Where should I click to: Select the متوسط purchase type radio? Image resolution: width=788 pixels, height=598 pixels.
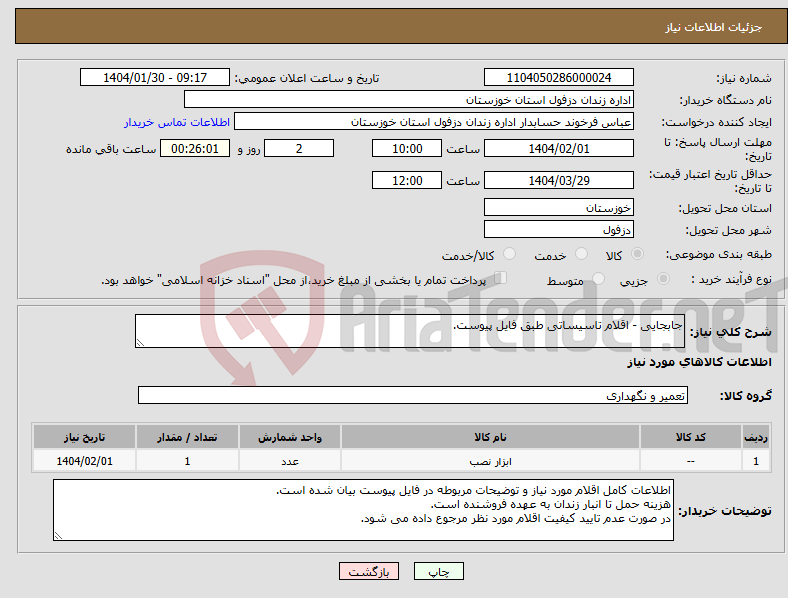pyautogui.click(x=598, y=278)
